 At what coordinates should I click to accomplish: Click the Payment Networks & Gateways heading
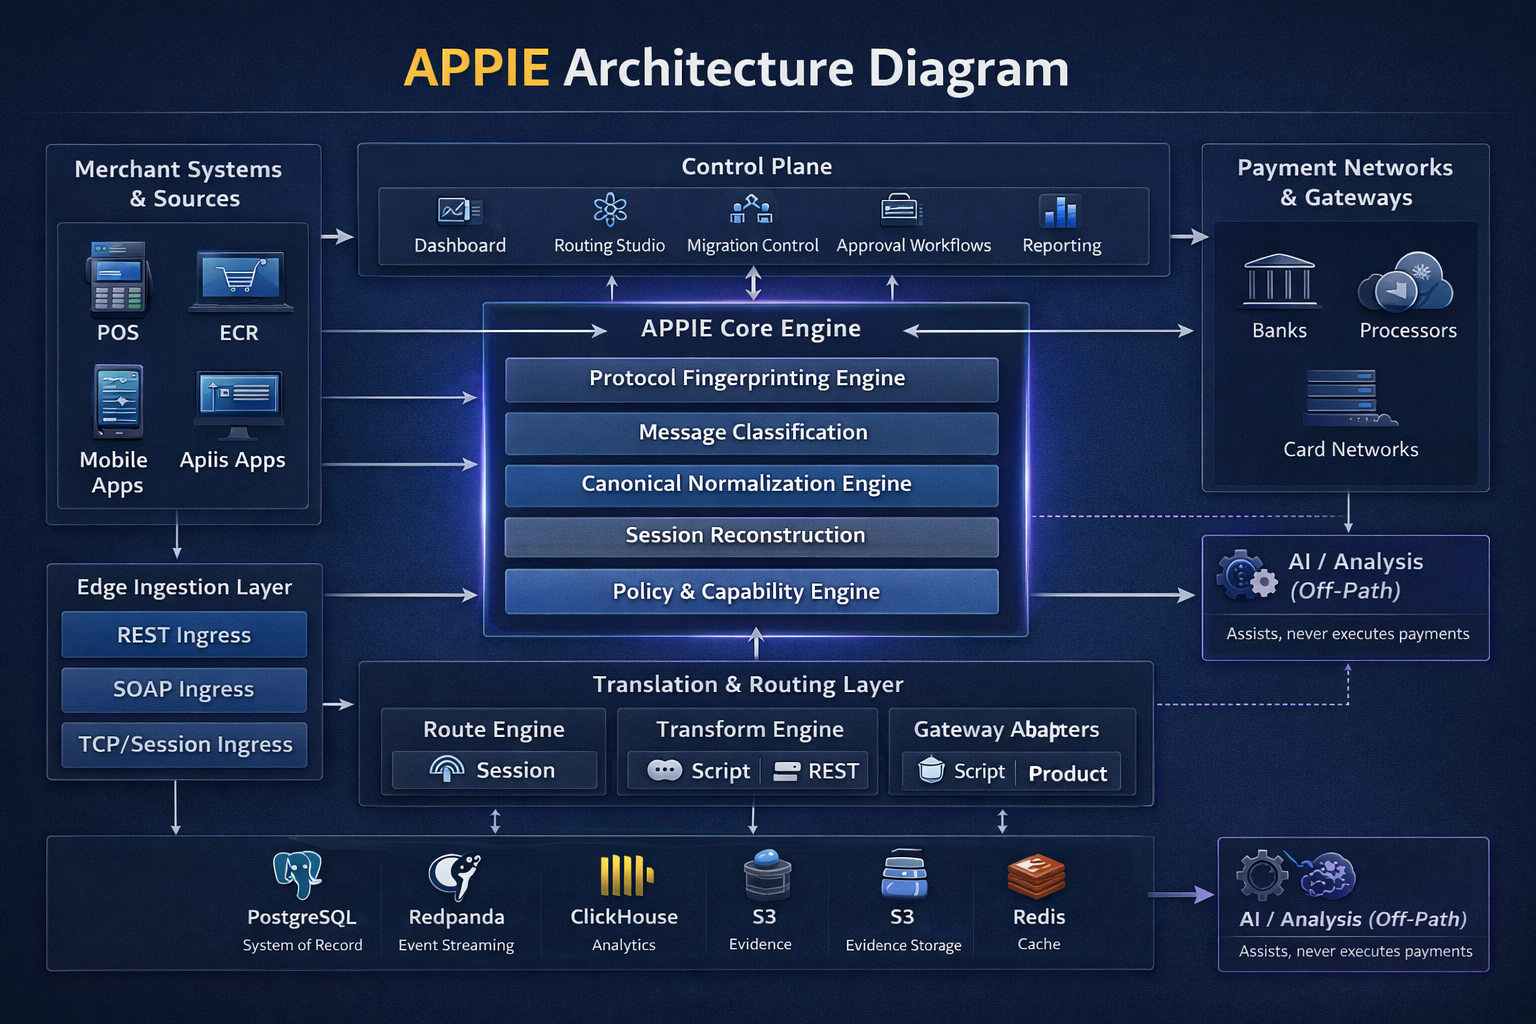coord(1345,182)
